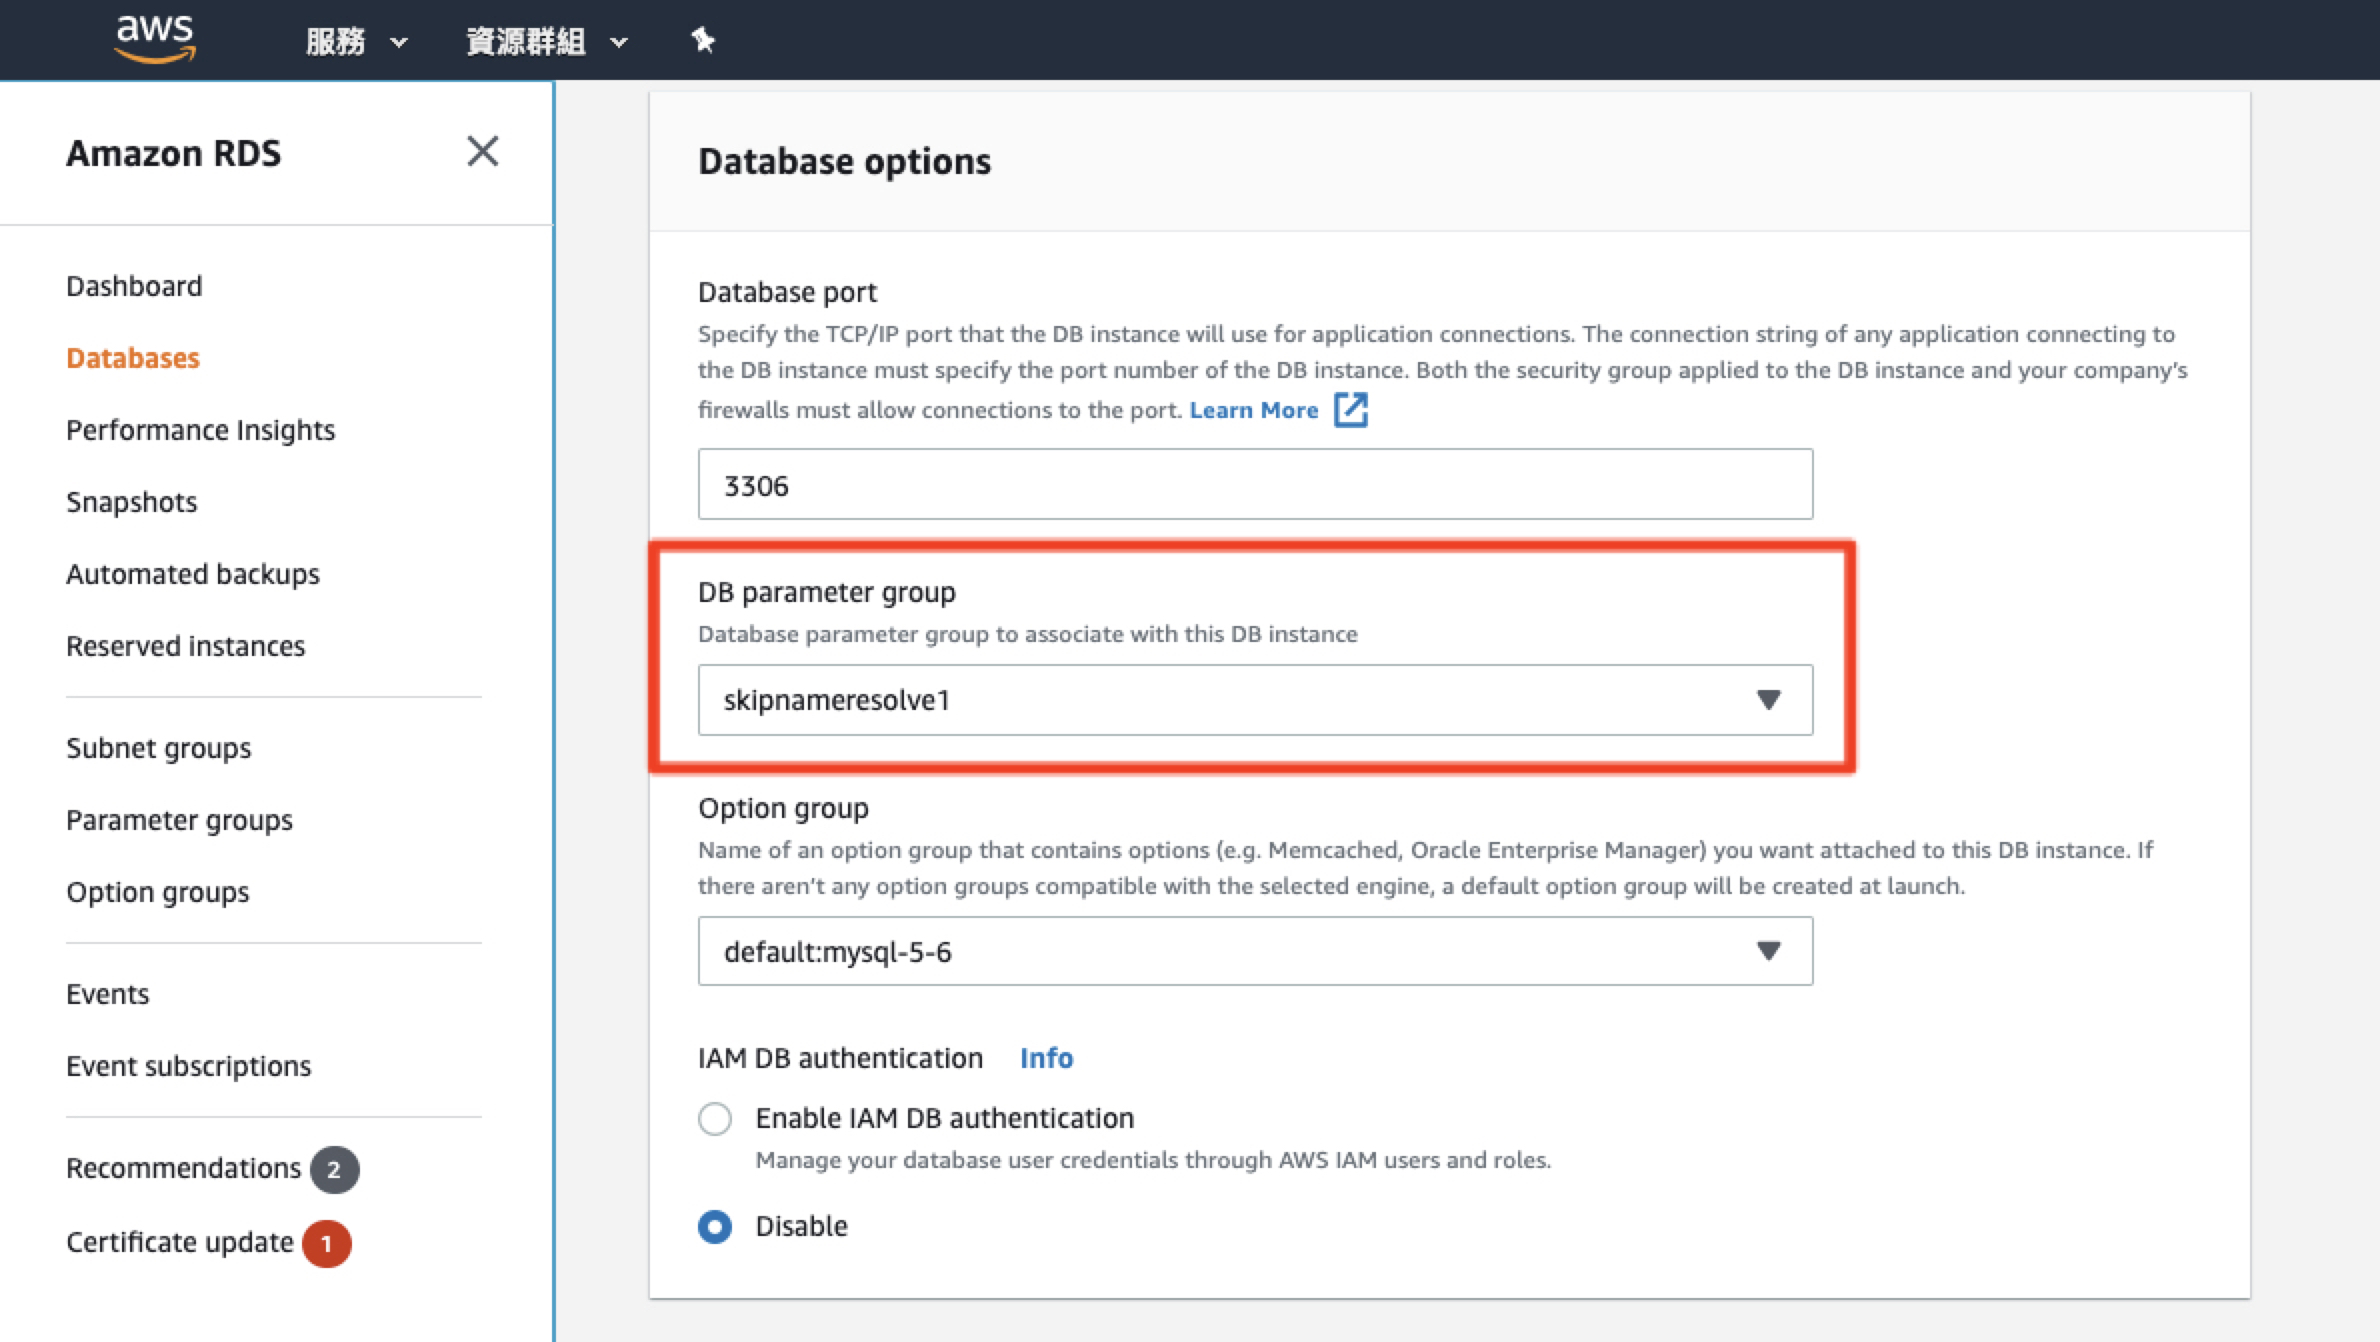Open Event subscriptions in sidebar
This screenshot has width=2380, height=1342.
(x=188, y=1066)
